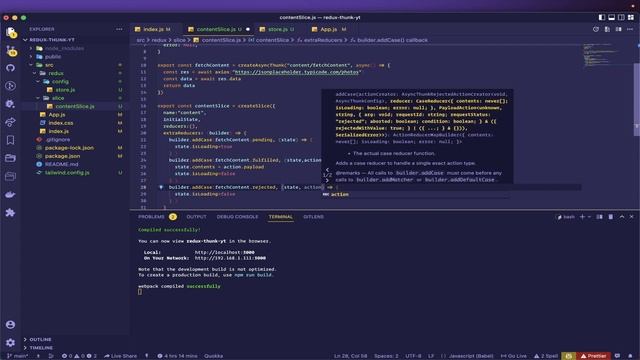This screenshot has height=360, width=640.
Task: Click Go Live in status bar
Action: point(513,356)
